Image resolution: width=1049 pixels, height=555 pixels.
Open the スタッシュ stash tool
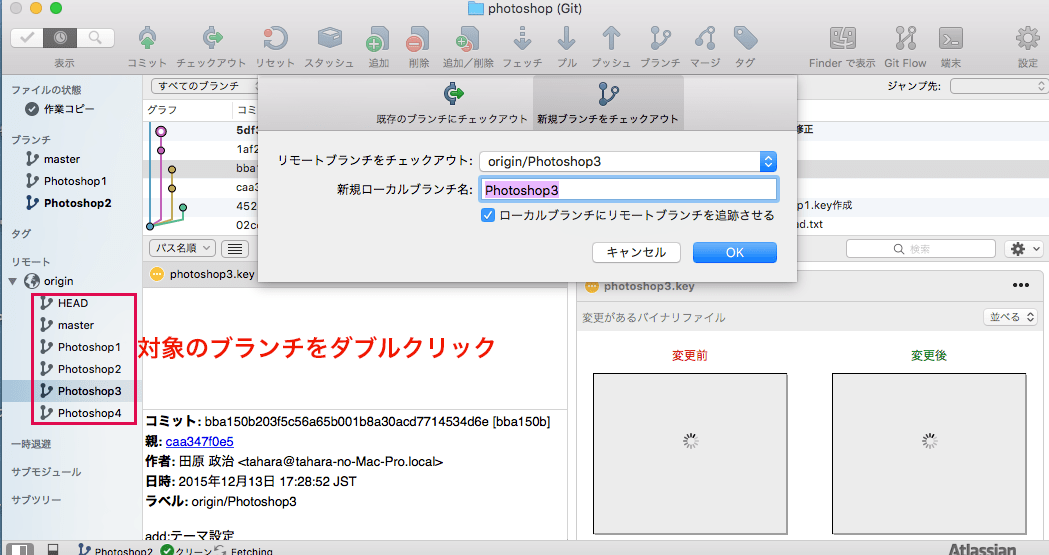329,39
